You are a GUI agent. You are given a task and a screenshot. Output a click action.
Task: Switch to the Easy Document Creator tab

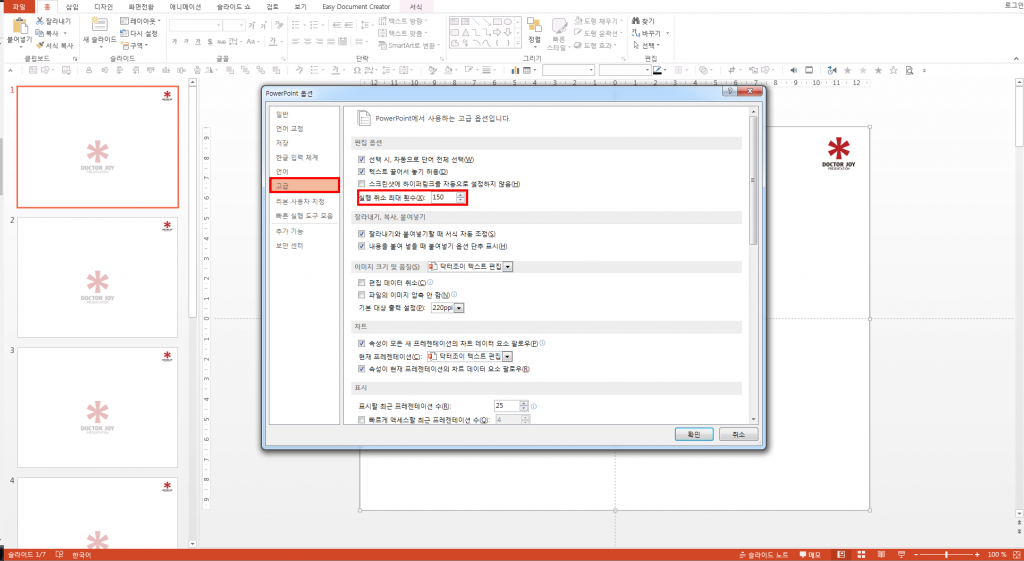click(357, 7)
